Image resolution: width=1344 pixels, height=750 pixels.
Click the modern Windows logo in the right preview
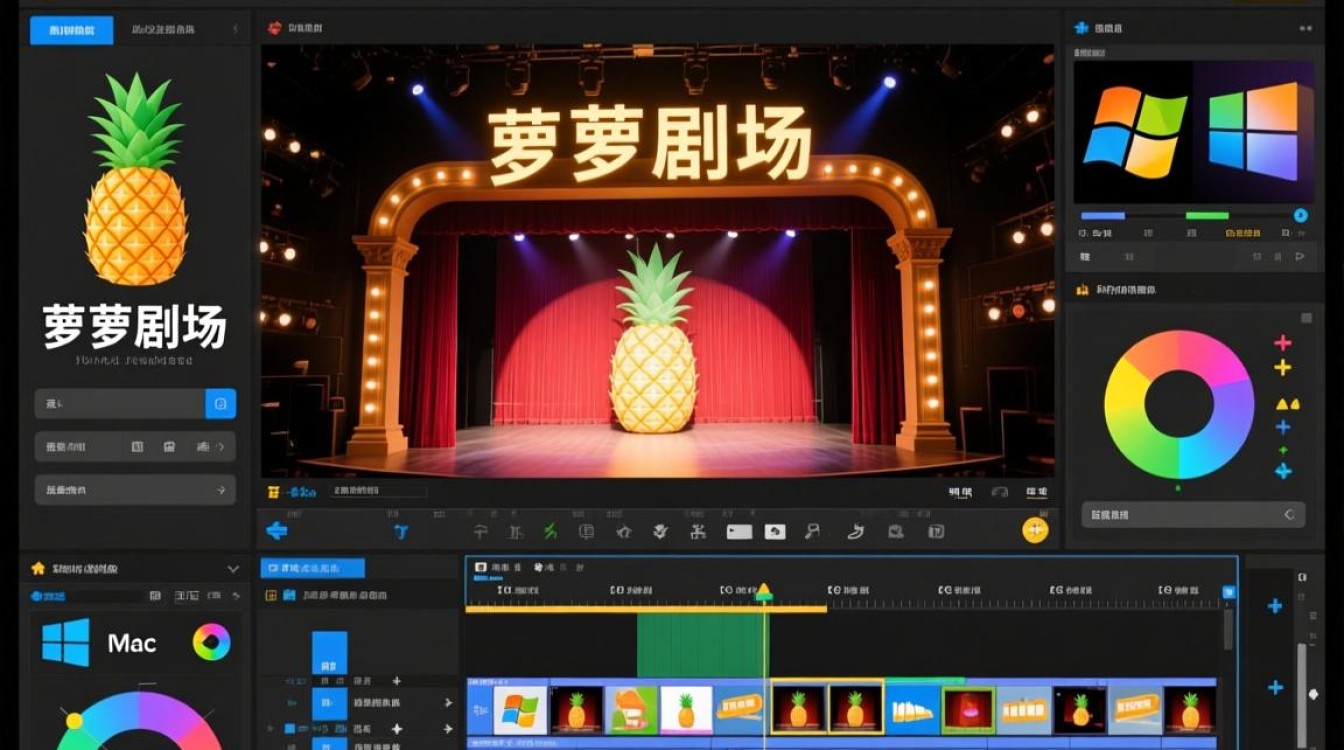click(1254, 132)
